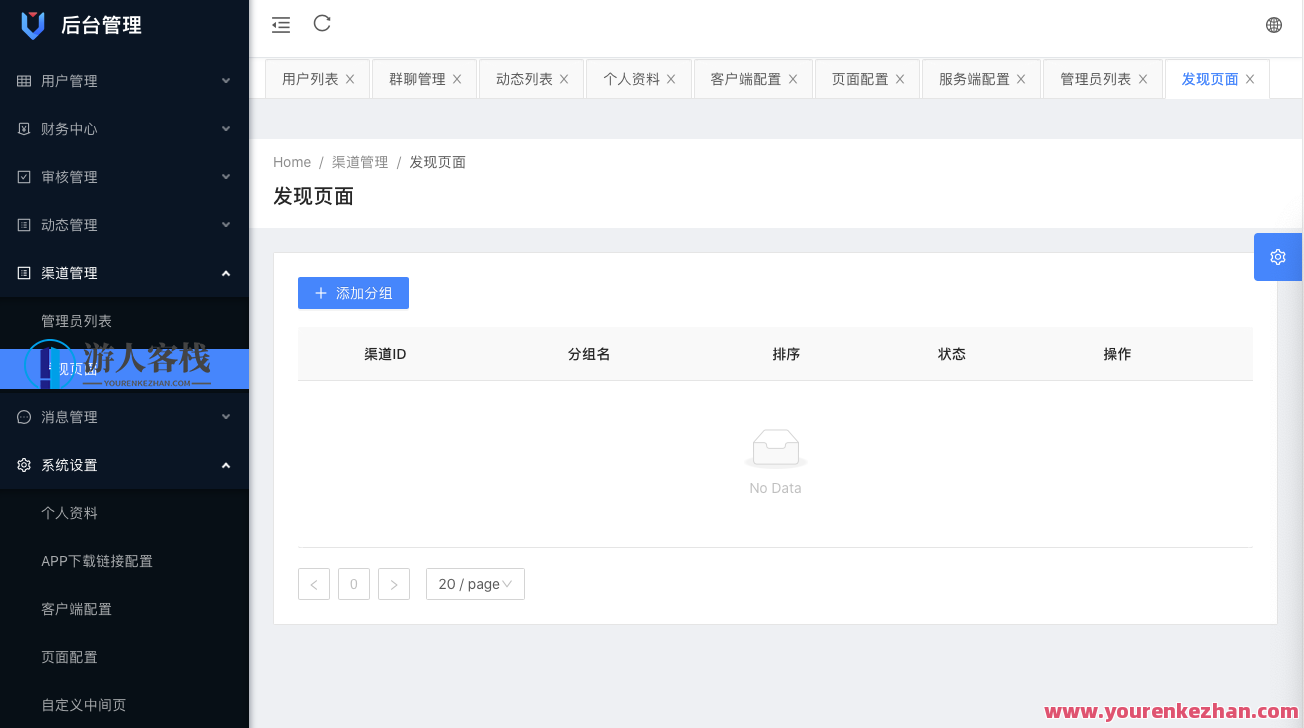Image resolution: width=1304 pixels, height=728 pixels.
Task: Click the next page arrow in pagination
Action: point(393,584)
